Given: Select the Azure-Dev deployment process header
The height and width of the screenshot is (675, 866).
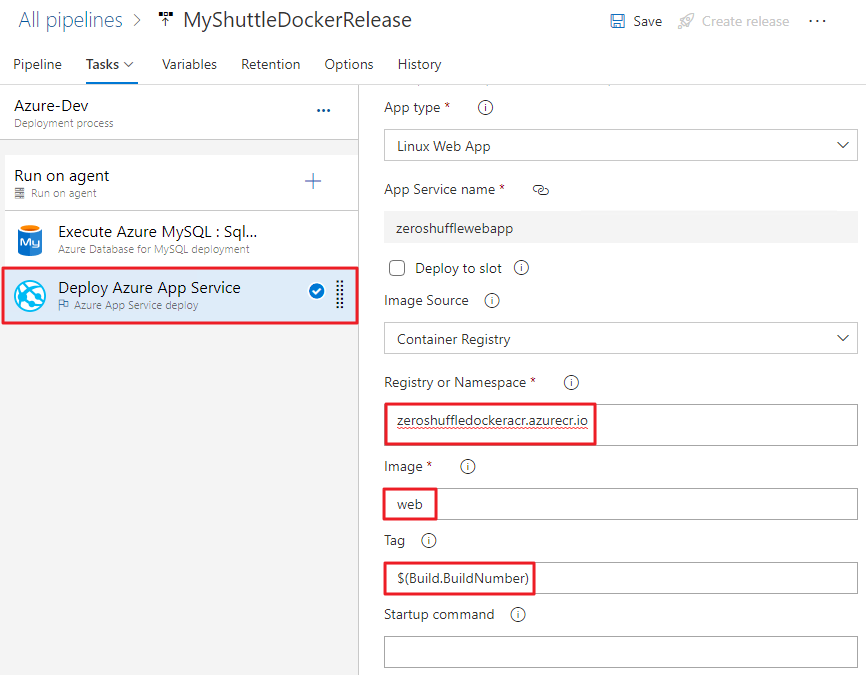Looking at the screenshot, I should [x=179, y=113].
